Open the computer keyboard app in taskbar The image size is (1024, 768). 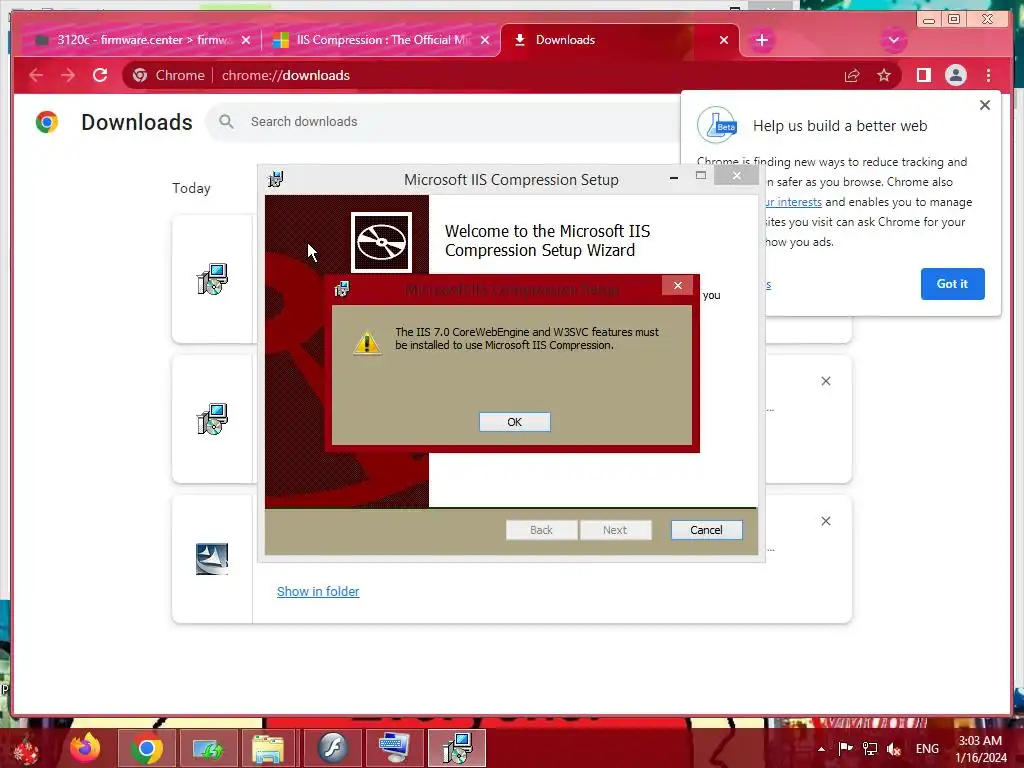[x=394, y=748]
